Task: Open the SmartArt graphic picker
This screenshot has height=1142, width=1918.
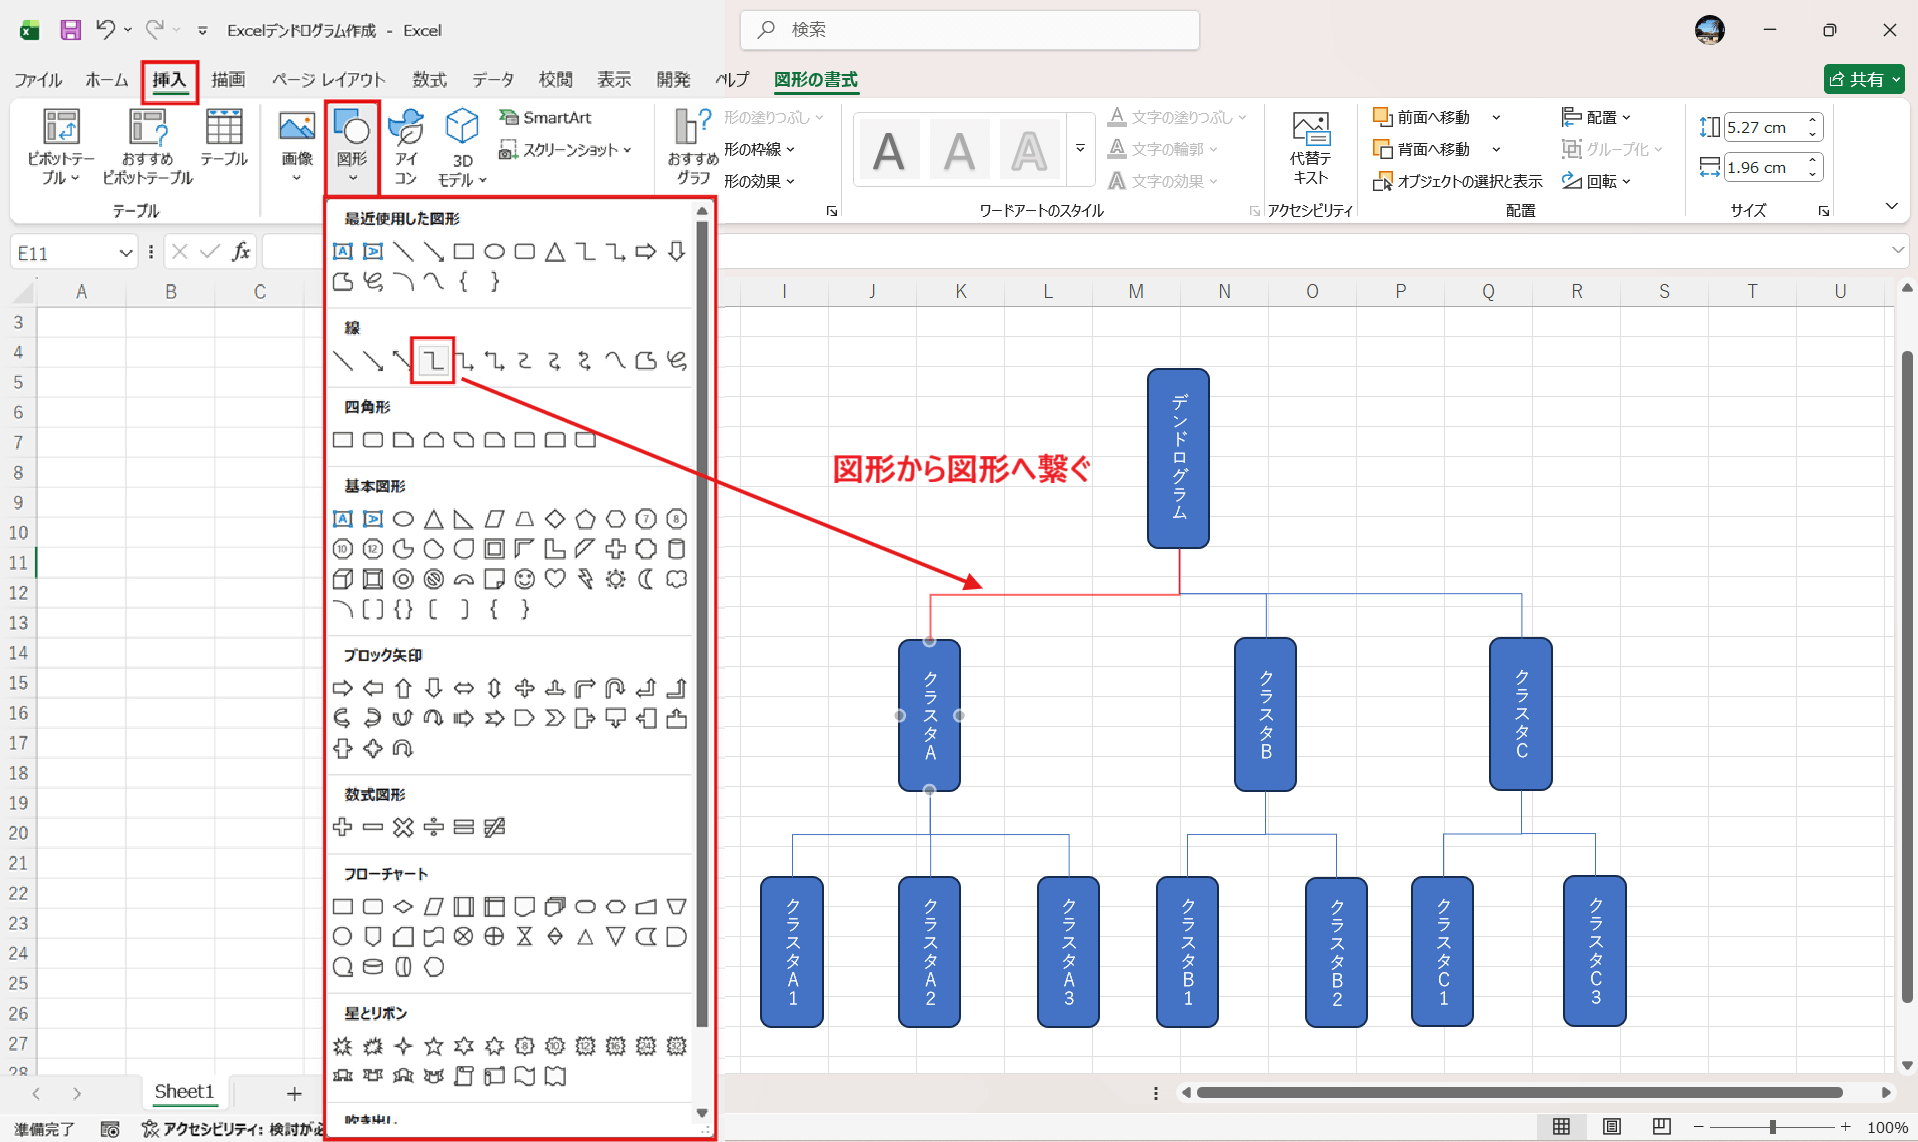Action: pyautogui.click(x=545, y=117)
